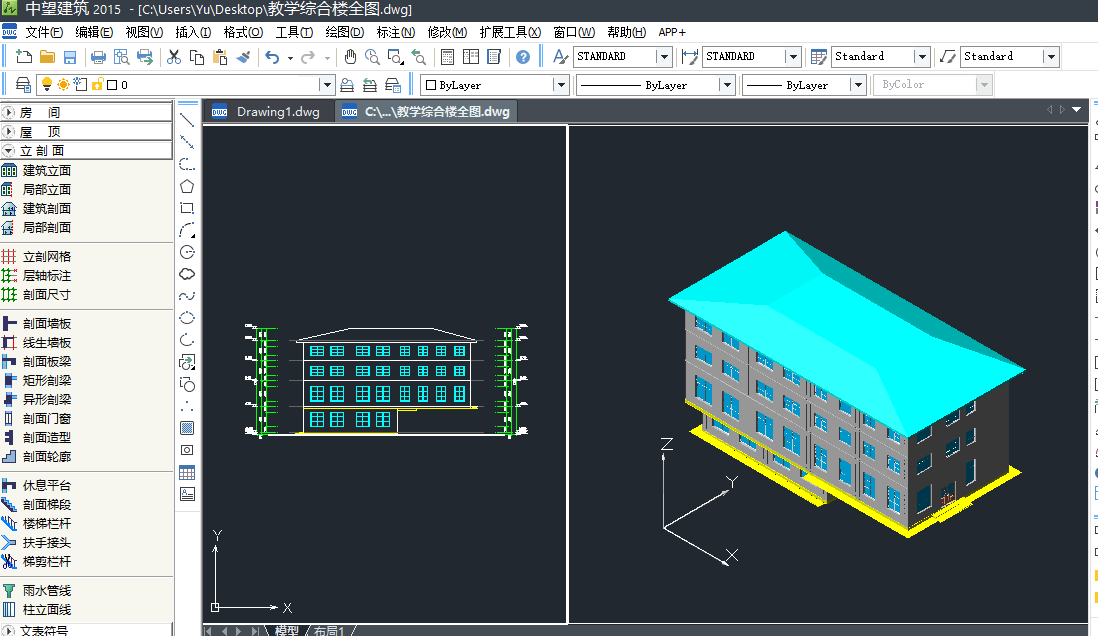Image resolution: width=1098 pixels, height=636 pixels.
Task: Click the 建筑立面 command
Action: [47, 170]
